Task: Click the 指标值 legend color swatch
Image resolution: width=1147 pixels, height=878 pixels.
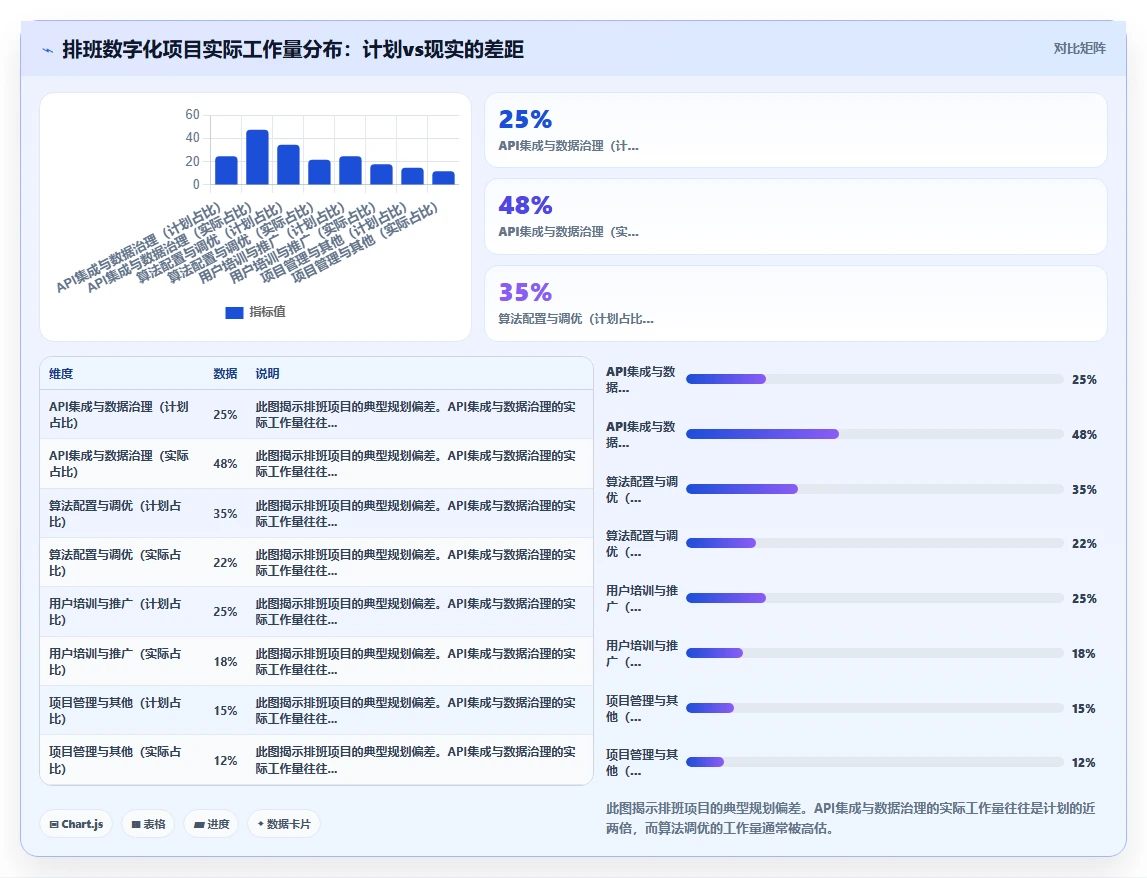Action: click(234, 312)
